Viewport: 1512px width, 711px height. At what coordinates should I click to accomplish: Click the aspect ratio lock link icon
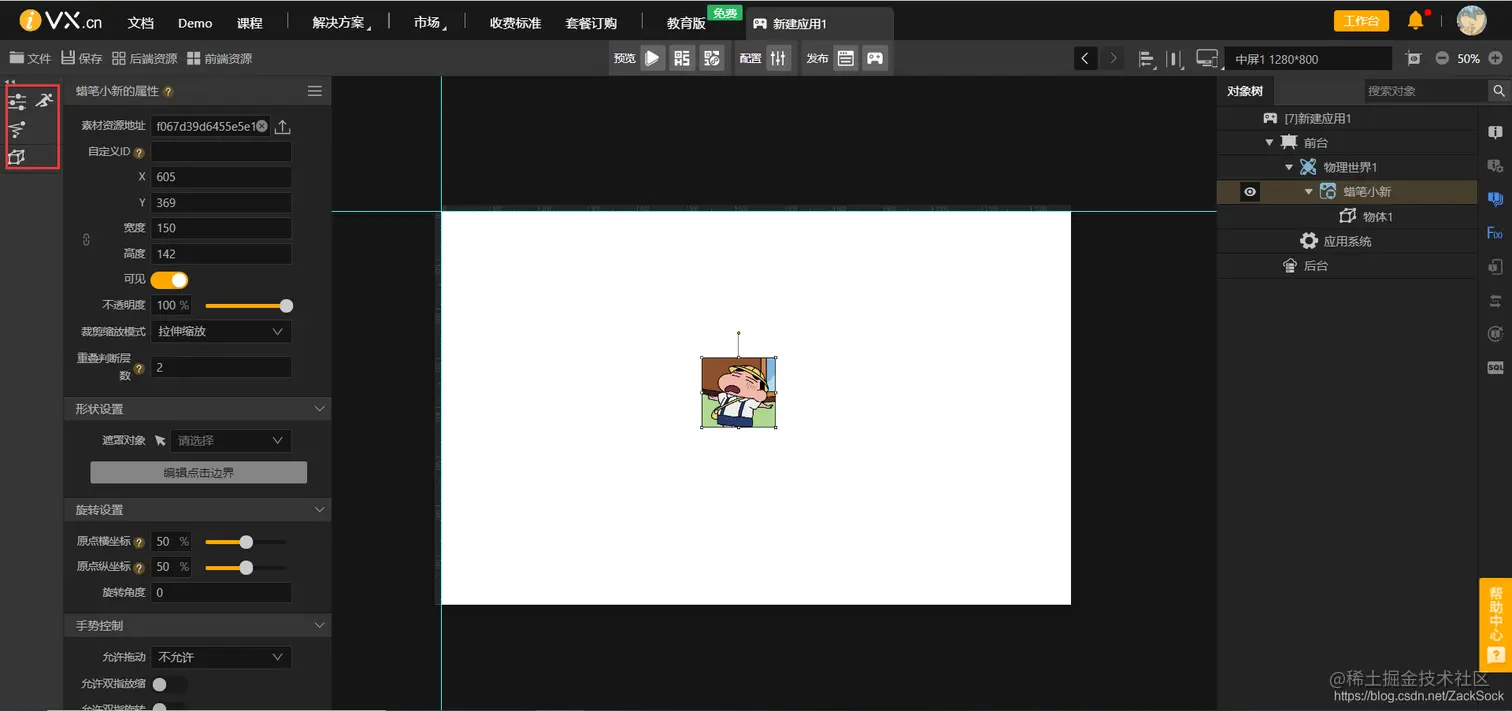(85, 240)
